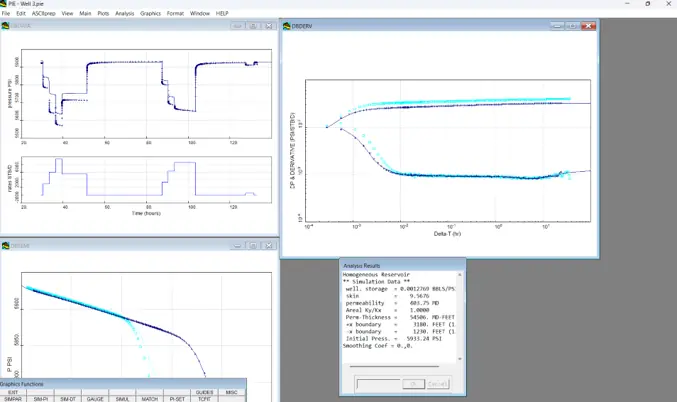Click OK in Analysis Results dialog
677x402 pixels.
tap(413, 384)
